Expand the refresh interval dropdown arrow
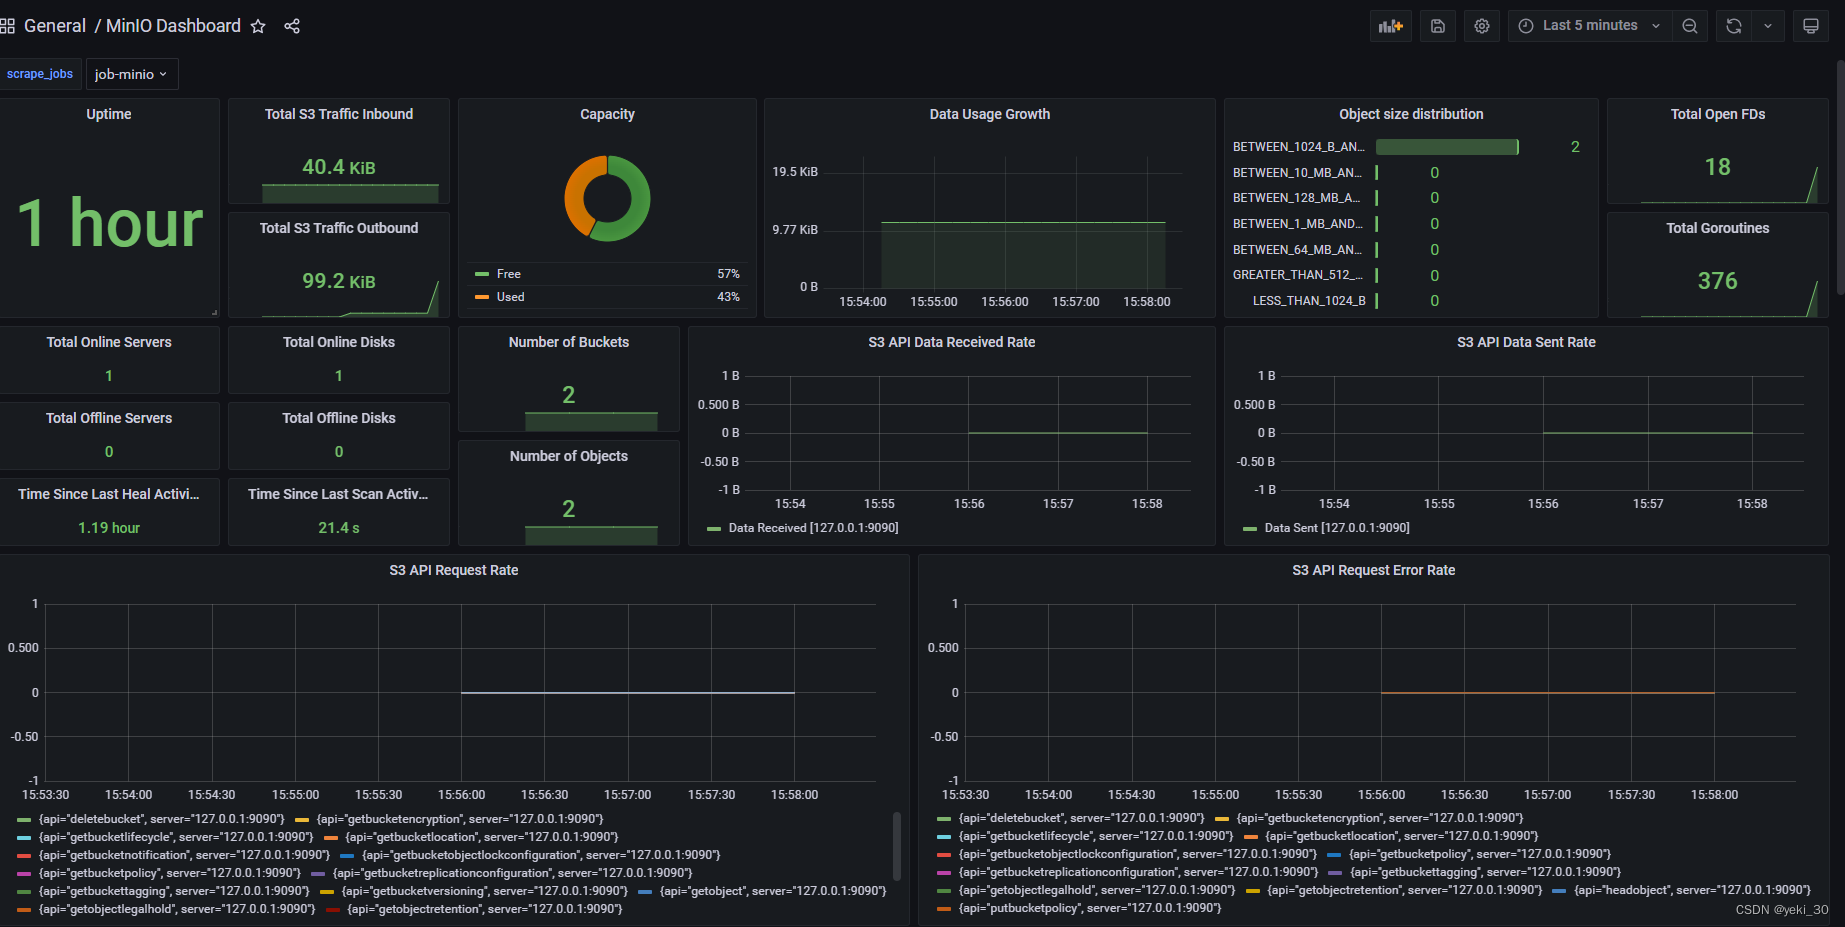Screen dimensions: 1845x927 [x=1768, y=26]
